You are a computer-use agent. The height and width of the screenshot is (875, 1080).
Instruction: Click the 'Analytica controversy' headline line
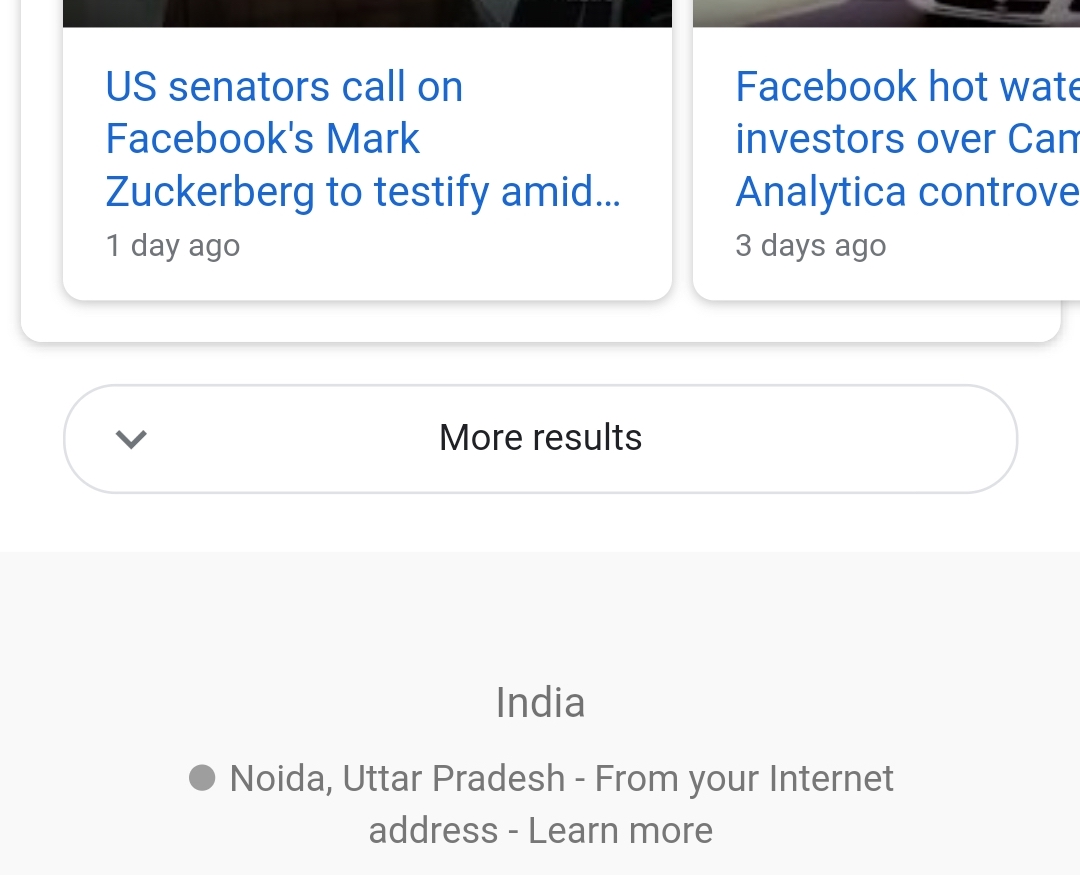[907, 192]
